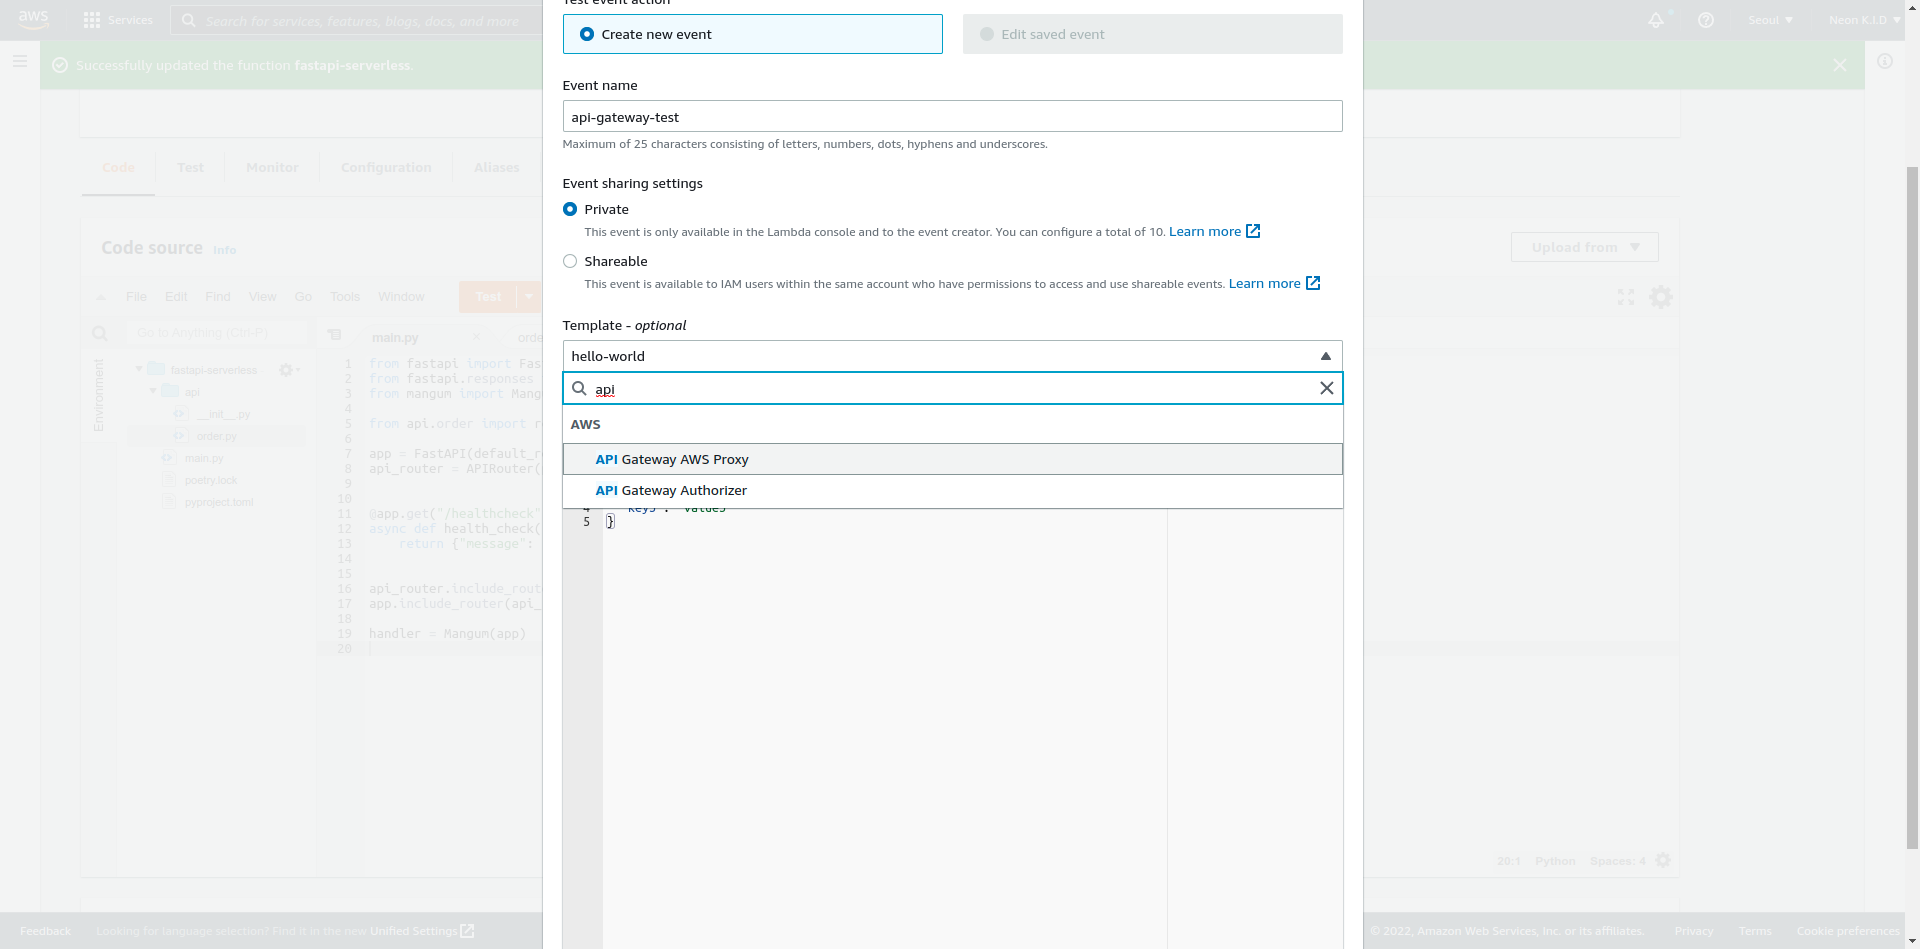Click the Event name input field
Image resolution: width=1920 pixels, height=949 pixels.
(x=953, y=116)
